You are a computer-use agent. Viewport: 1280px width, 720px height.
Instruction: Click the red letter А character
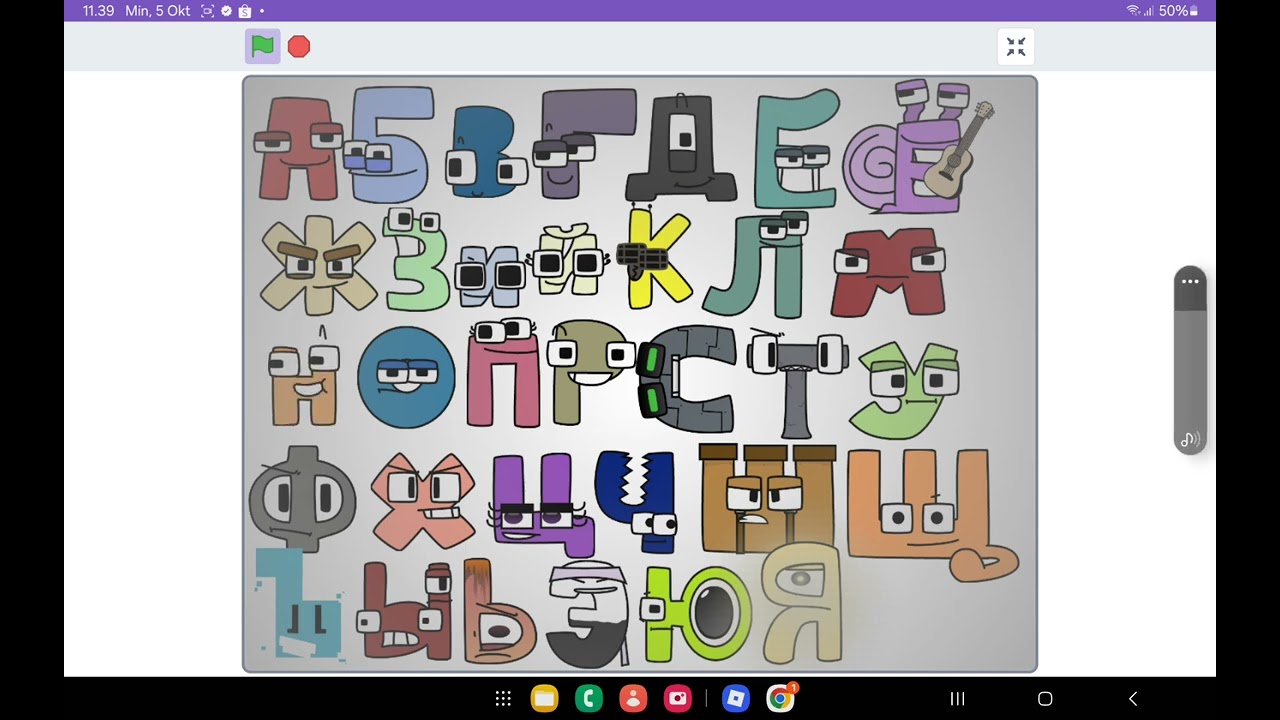click(297, 148)
